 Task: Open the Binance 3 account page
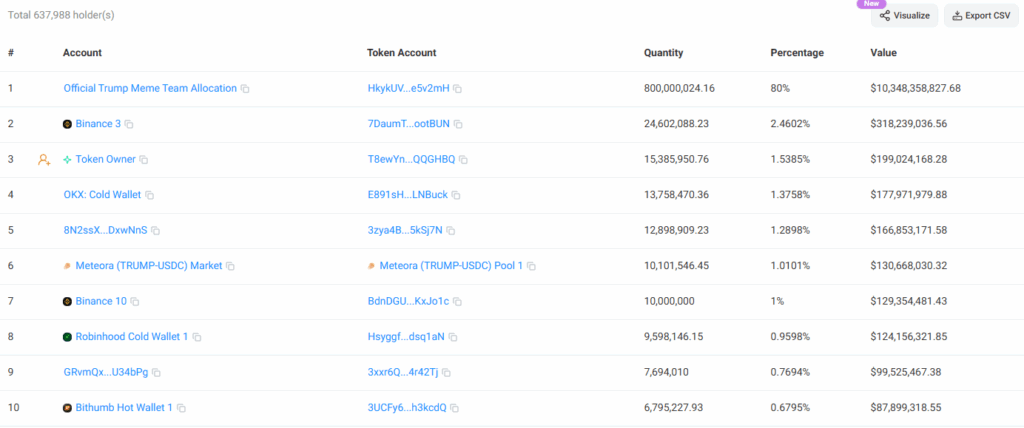point(98,123)
